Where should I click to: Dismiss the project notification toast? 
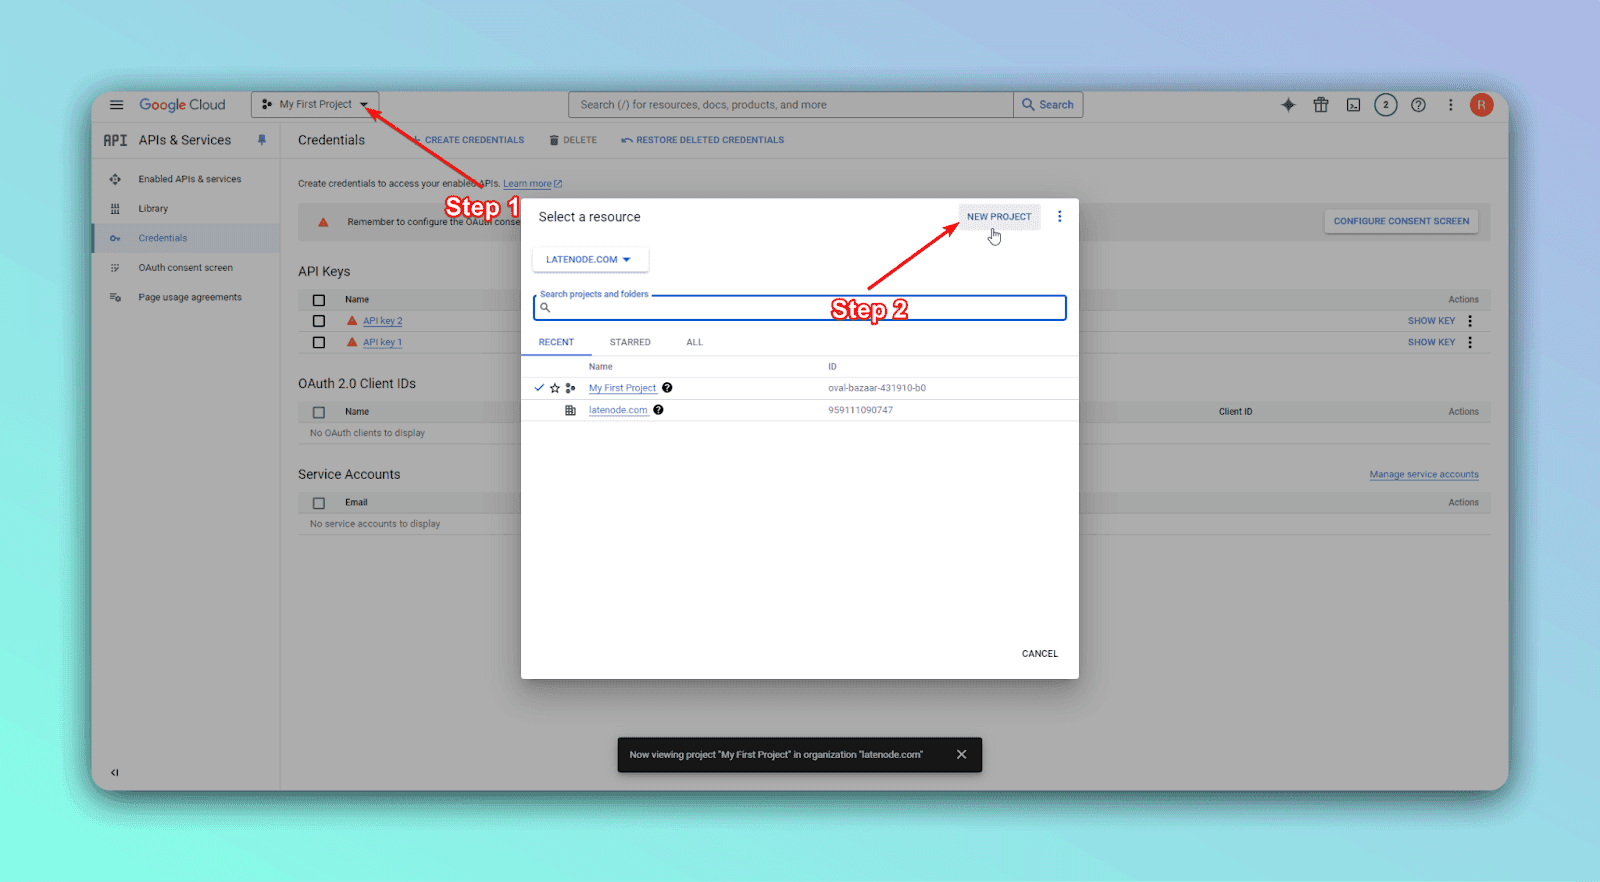click(961, 755)
